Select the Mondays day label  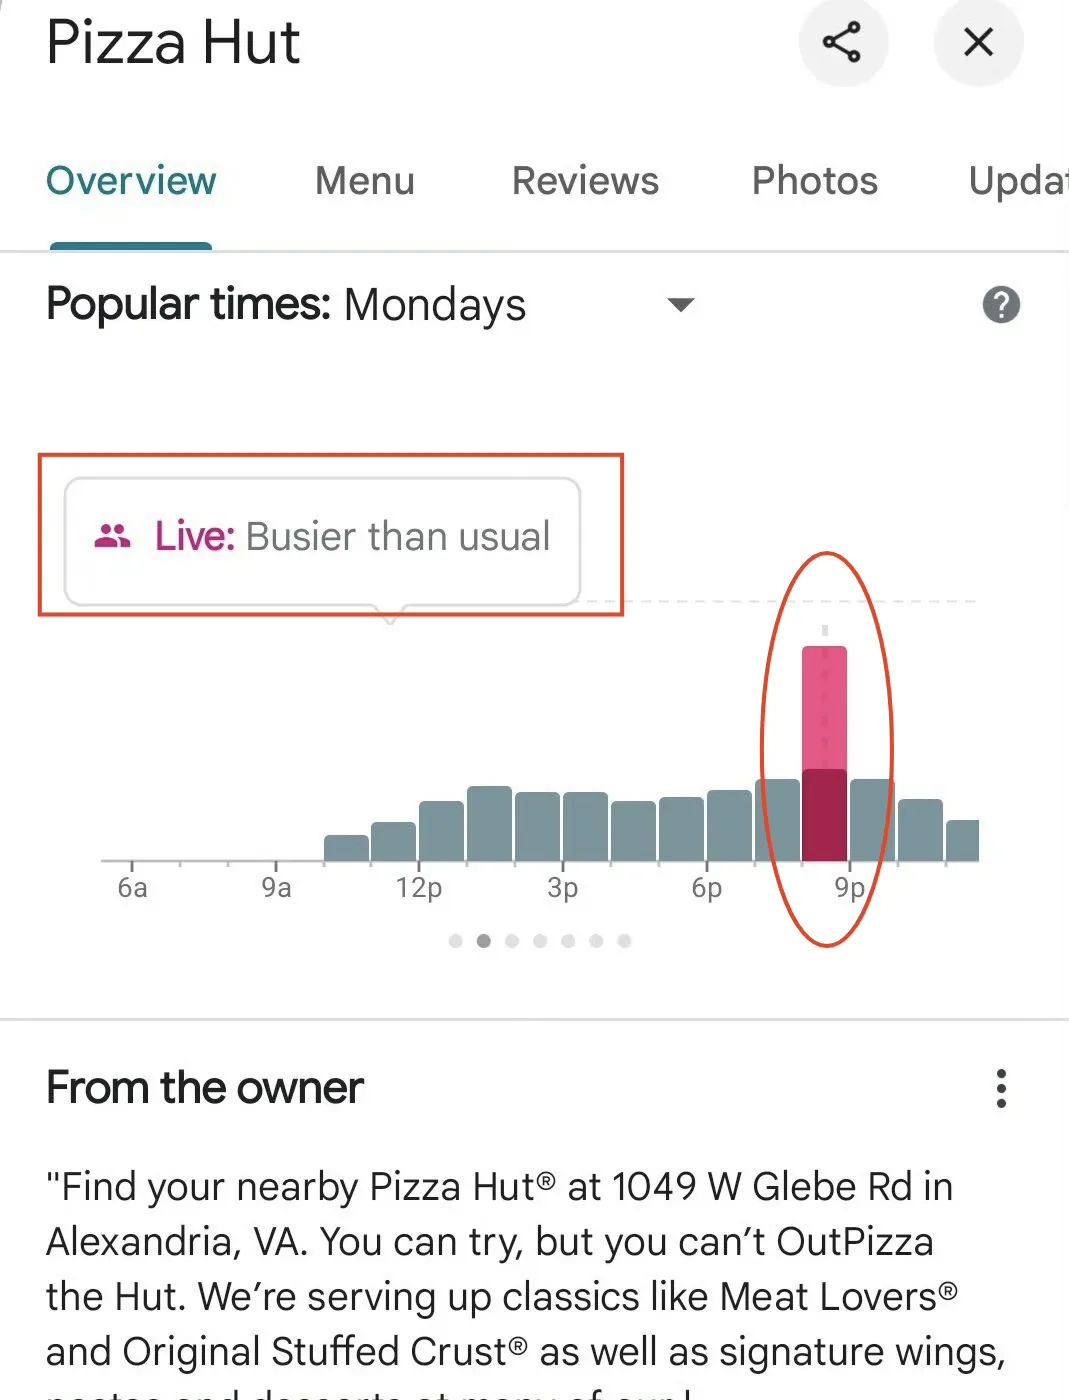tap(434, 305)
